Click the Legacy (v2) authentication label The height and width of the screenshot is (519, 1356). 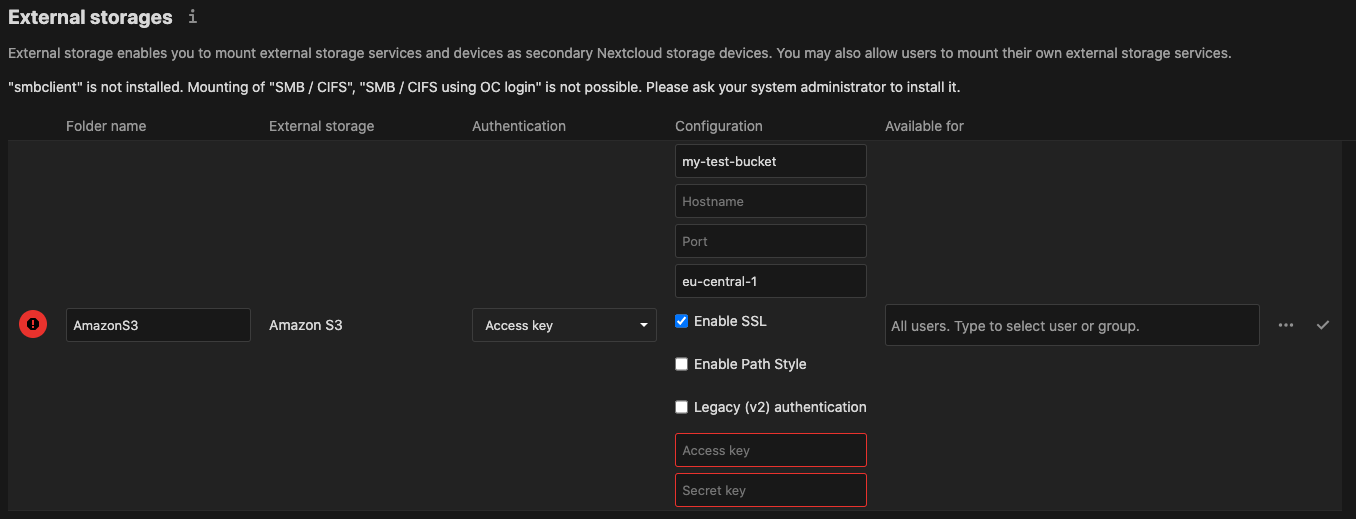pos(780,407)
